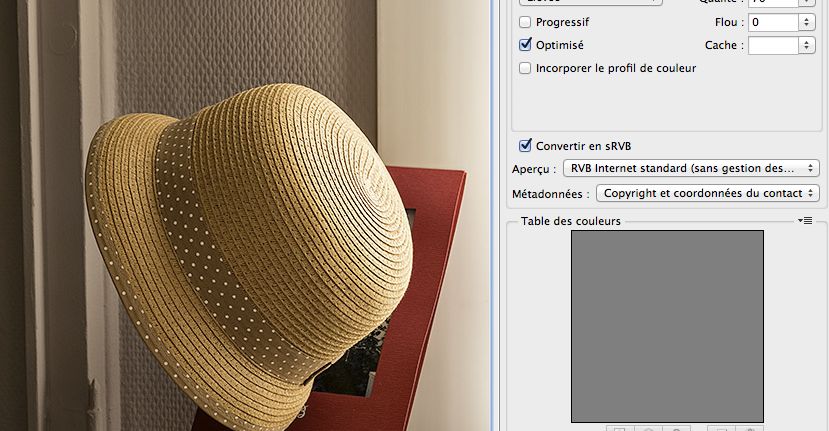Open the Cache color dropdown arrow
Image resolution: width=829 pixels, height=431 pixels.
(806, 45)
